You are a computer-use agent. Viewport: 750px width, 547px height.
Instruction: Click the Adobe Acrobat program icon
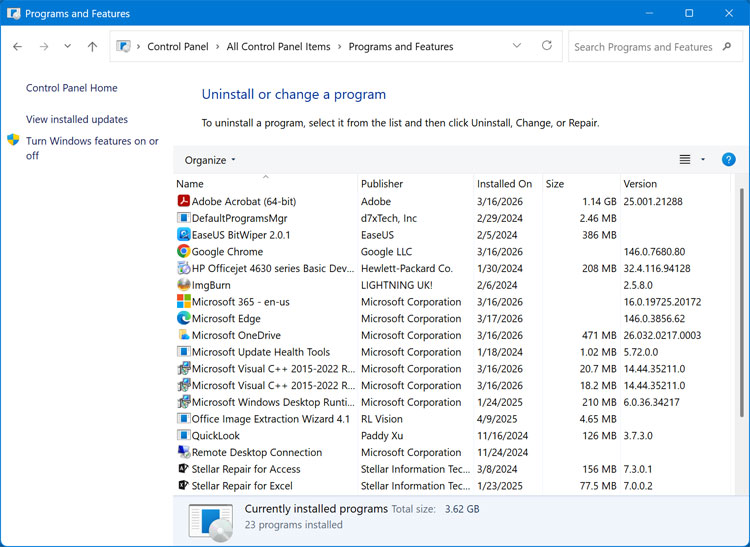[x=184, y=201]
